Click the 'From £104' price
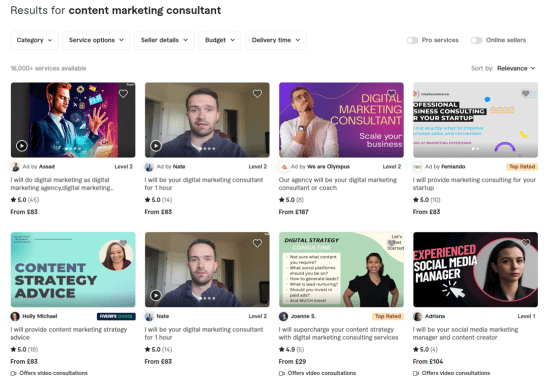The image size is (551, 378). click(x=428, y=361)
